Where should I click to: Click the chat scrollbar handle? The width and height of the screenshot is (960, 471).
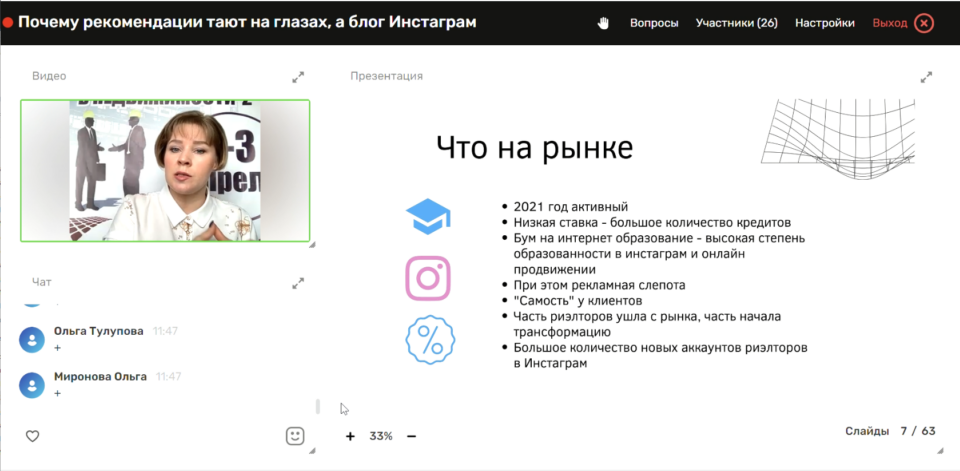(x=318, y=406)
